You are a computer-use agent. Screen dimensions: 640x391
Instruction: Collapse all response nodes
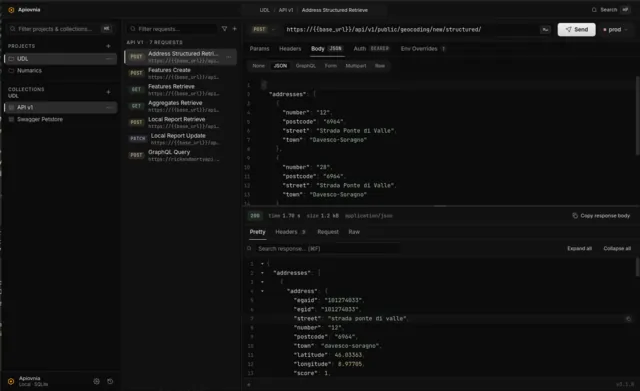click(617, 248)
